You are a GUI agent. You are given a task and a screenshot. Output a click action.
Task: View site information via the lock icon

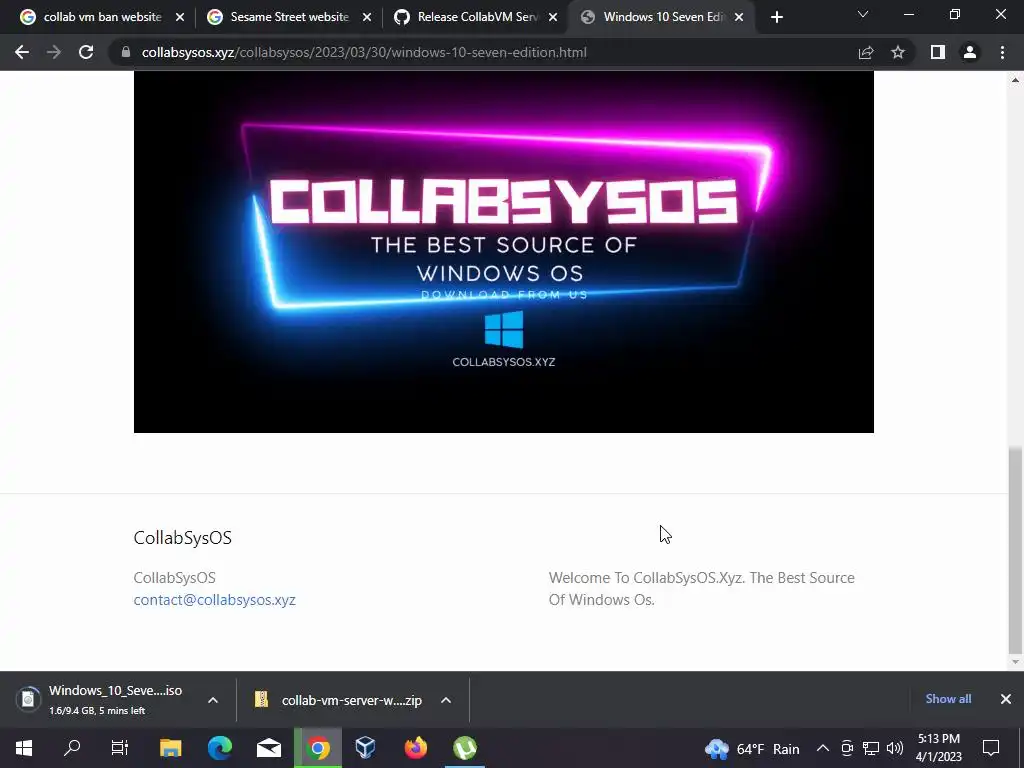point(125,52)
